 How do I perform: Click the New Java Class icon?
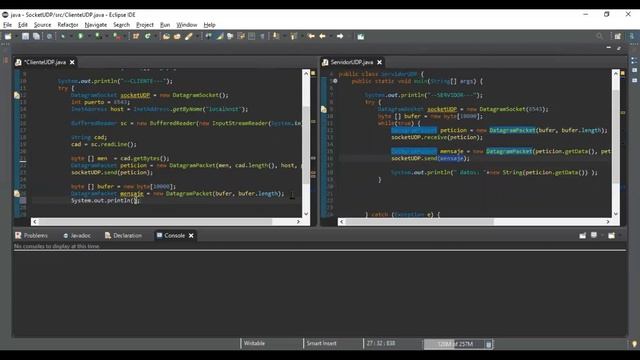(147, 36)
